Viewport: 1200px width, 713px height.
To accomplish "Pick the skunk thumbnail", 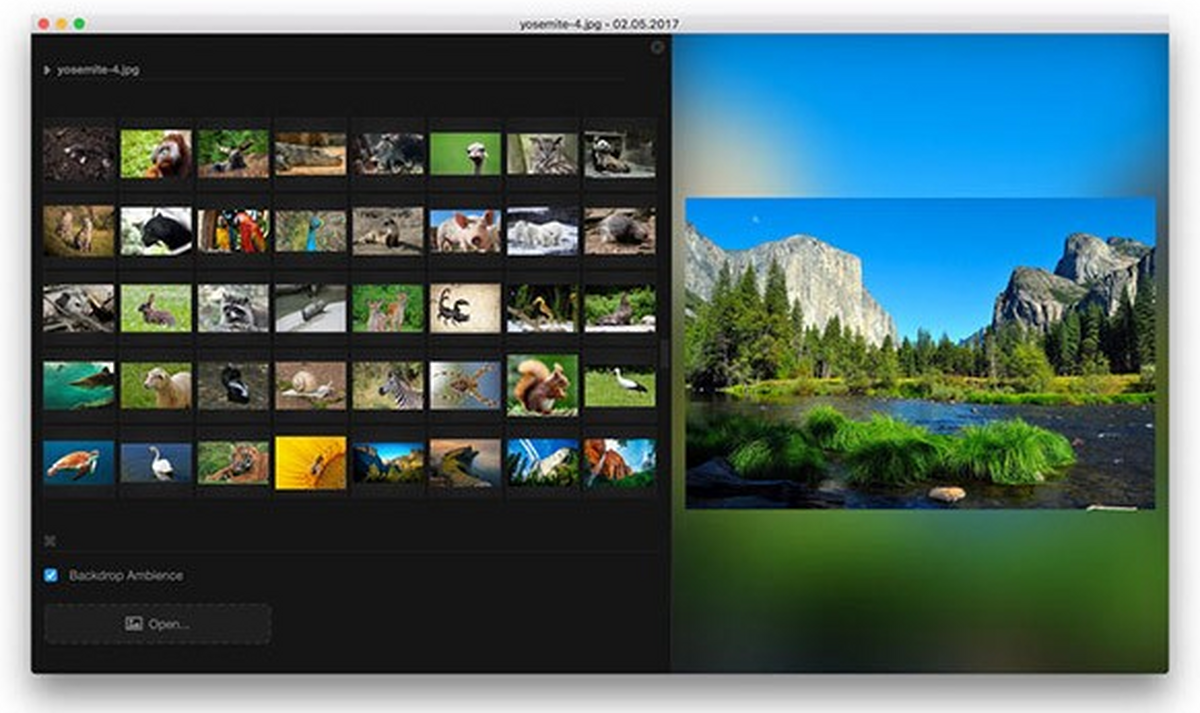I will pyautogui.click(x=233, y=385).
